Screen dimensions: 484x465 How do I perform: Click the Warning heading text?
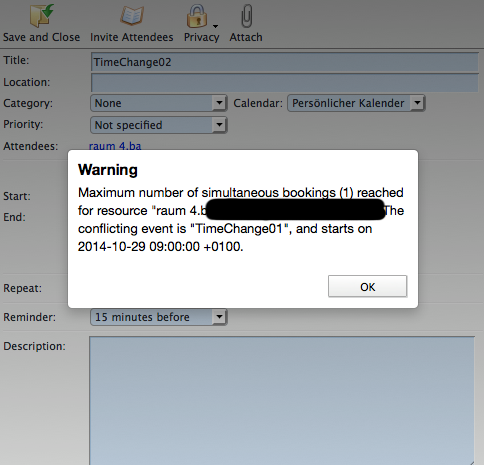tap(108, 170)
